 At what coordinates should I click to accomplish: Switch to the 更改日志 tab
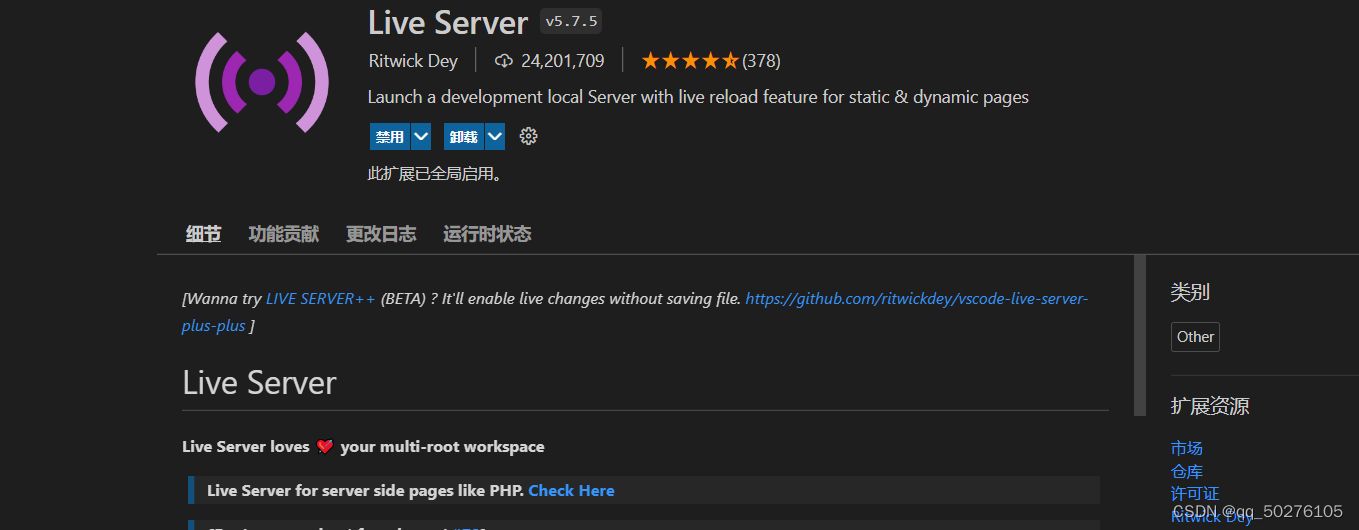tap(381, 234)
